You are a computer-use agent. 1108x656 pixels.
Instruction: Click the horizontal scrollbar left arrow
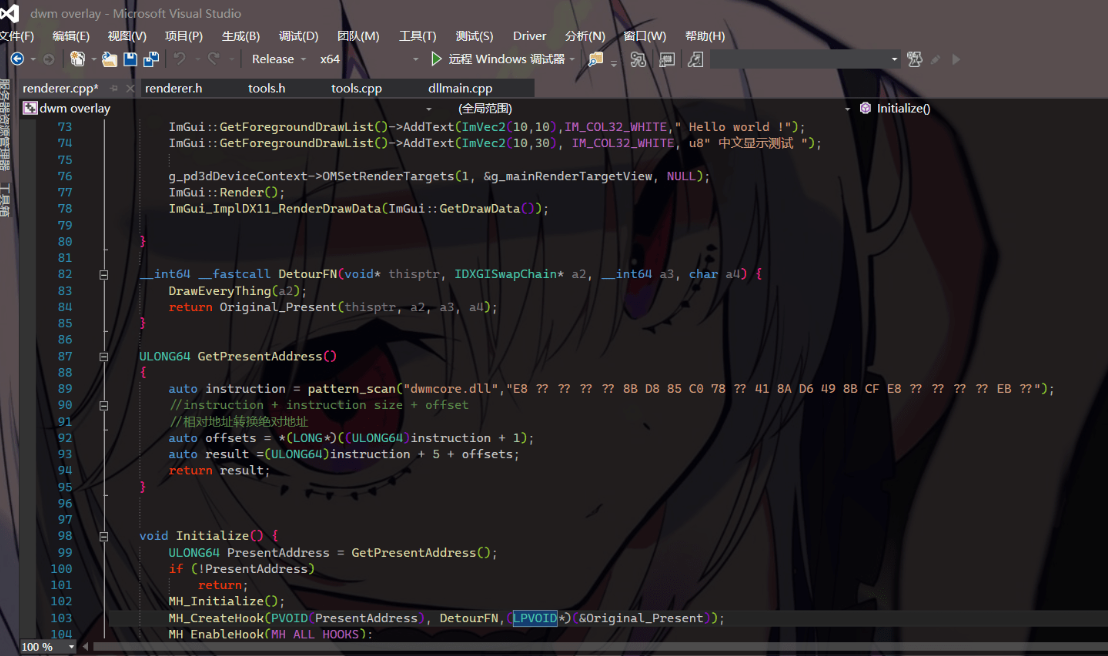86,647
